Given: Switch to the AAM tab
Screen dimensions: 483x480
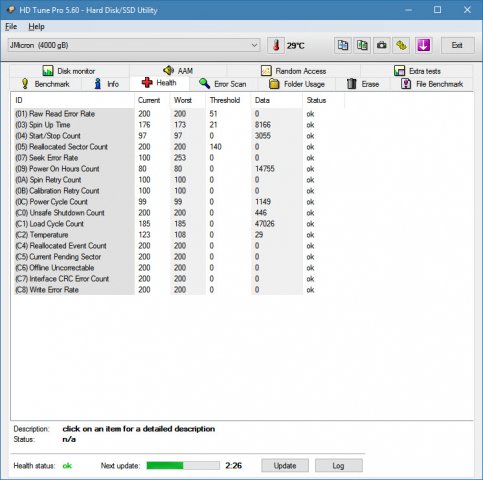Looking at the screenshot, I should (x=178, y=71).
